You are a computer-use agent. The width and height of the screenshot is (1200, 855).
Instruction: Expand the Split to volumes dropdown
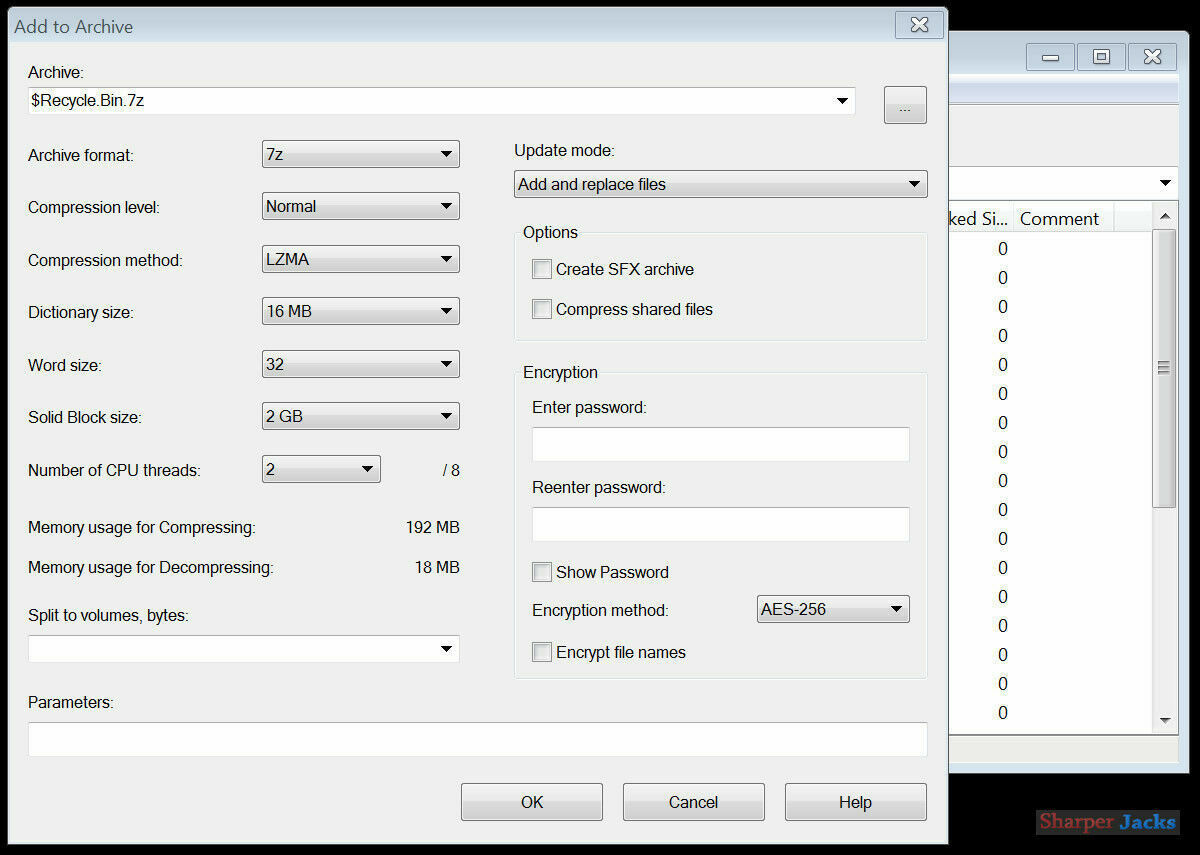446,649
